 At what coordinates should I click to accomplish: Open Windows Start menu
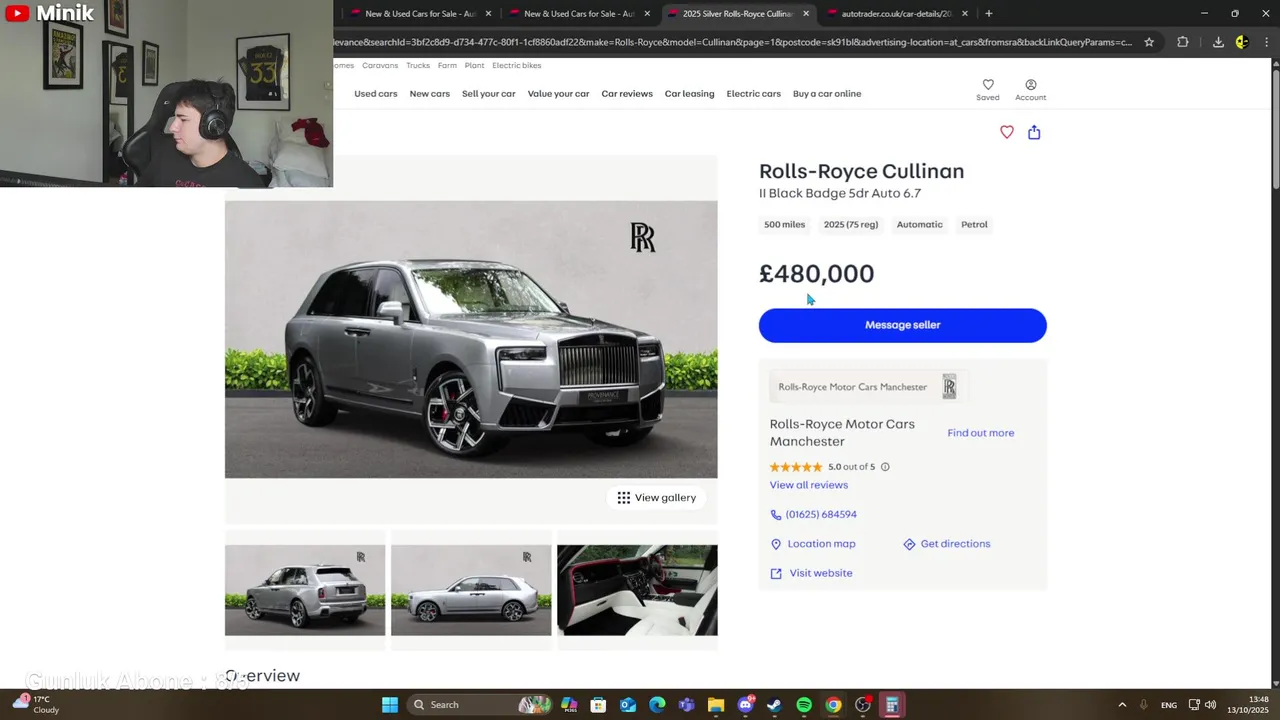390,705
